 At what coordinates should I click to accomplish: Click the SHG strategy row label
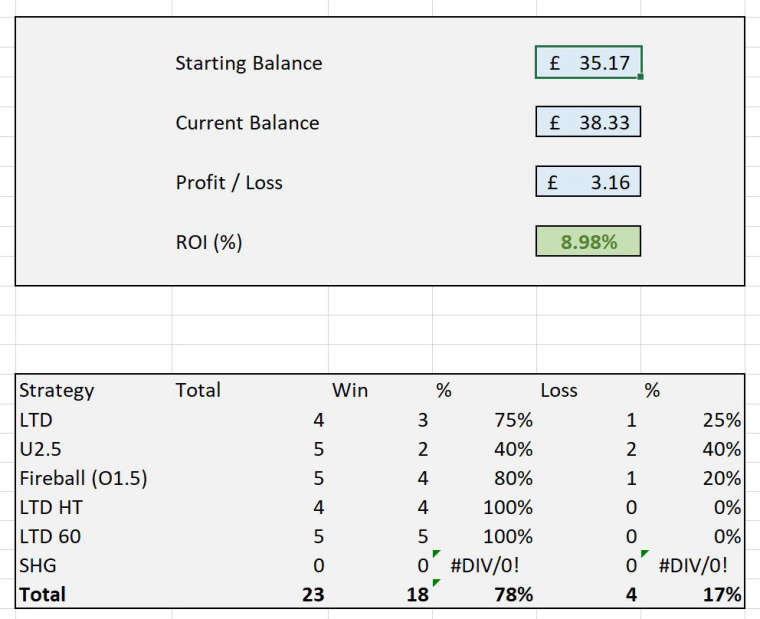point(37,565)
